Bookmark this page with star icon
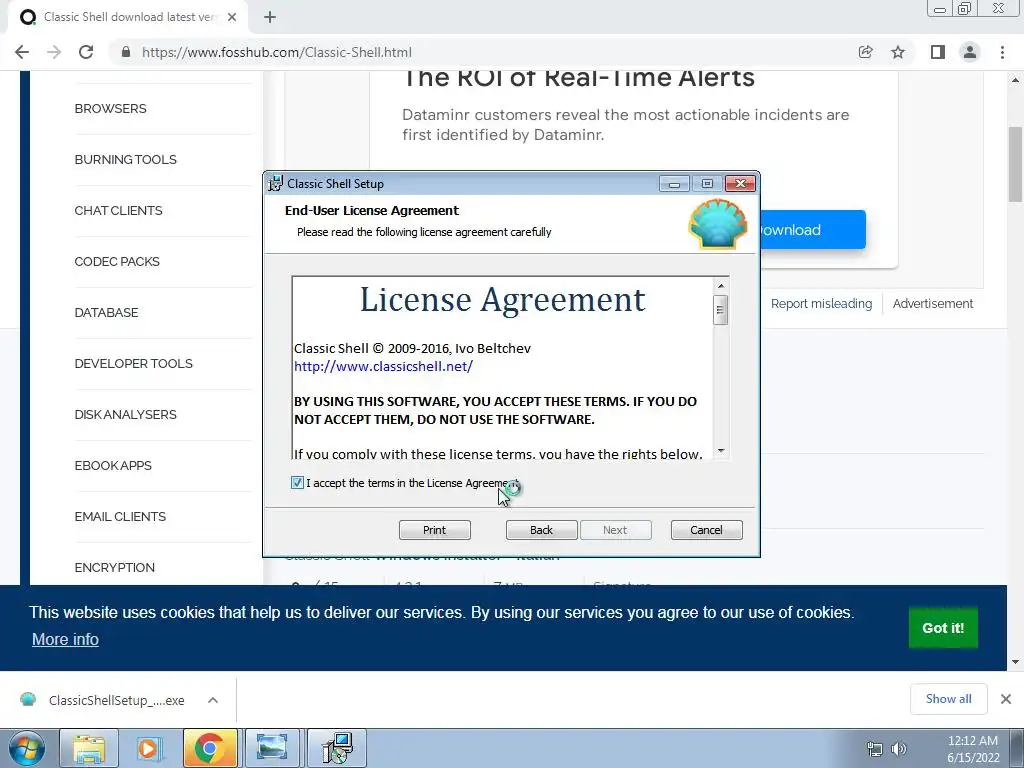 click(x=898, y=52)
